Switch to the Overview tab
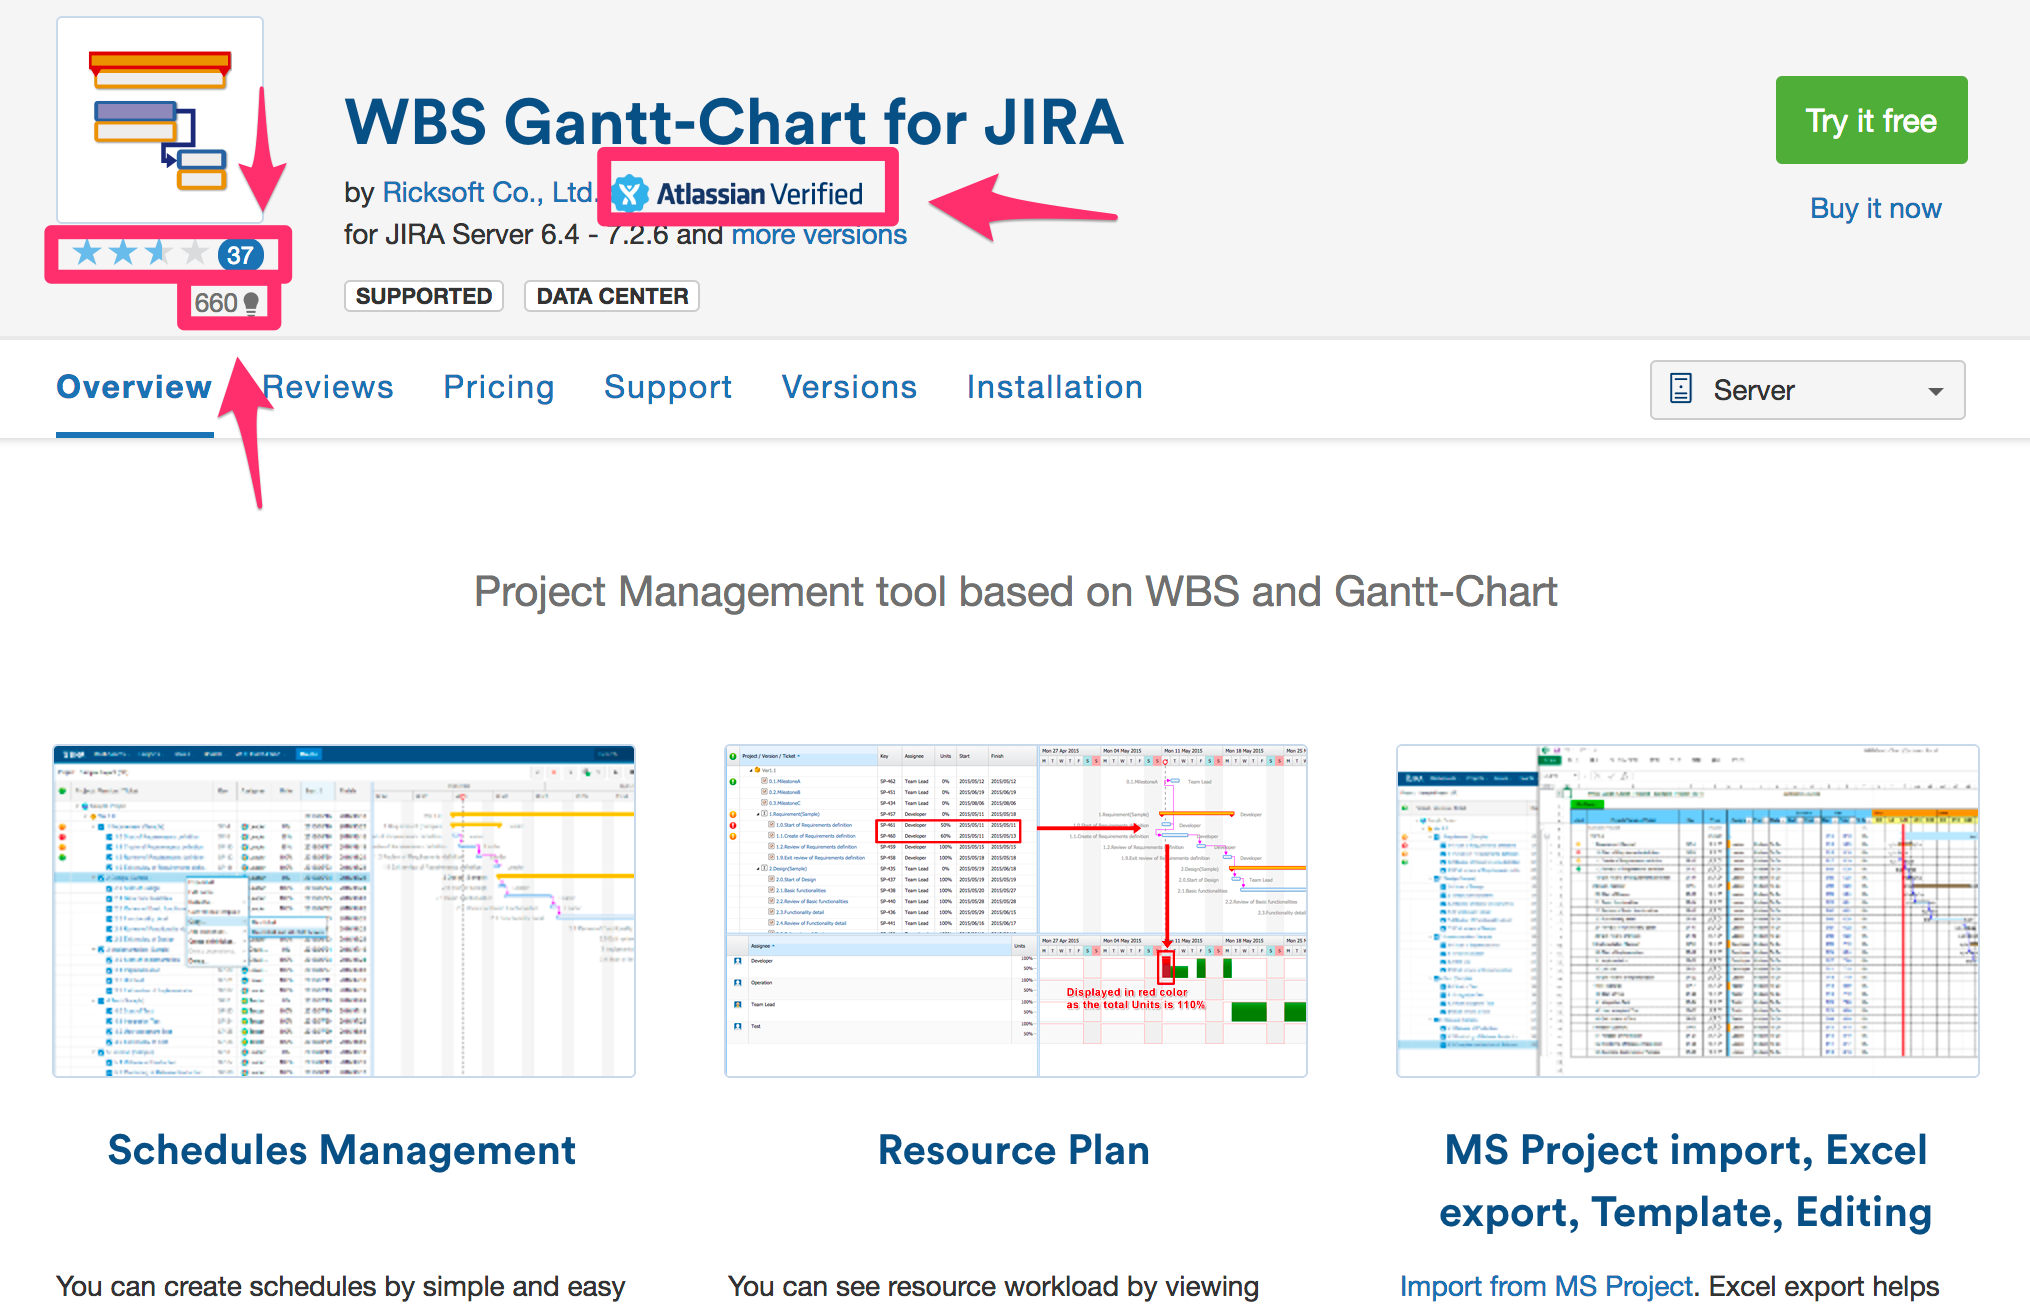The height and width of the screenshot is (1308, 2030). [x=134, y=387]
